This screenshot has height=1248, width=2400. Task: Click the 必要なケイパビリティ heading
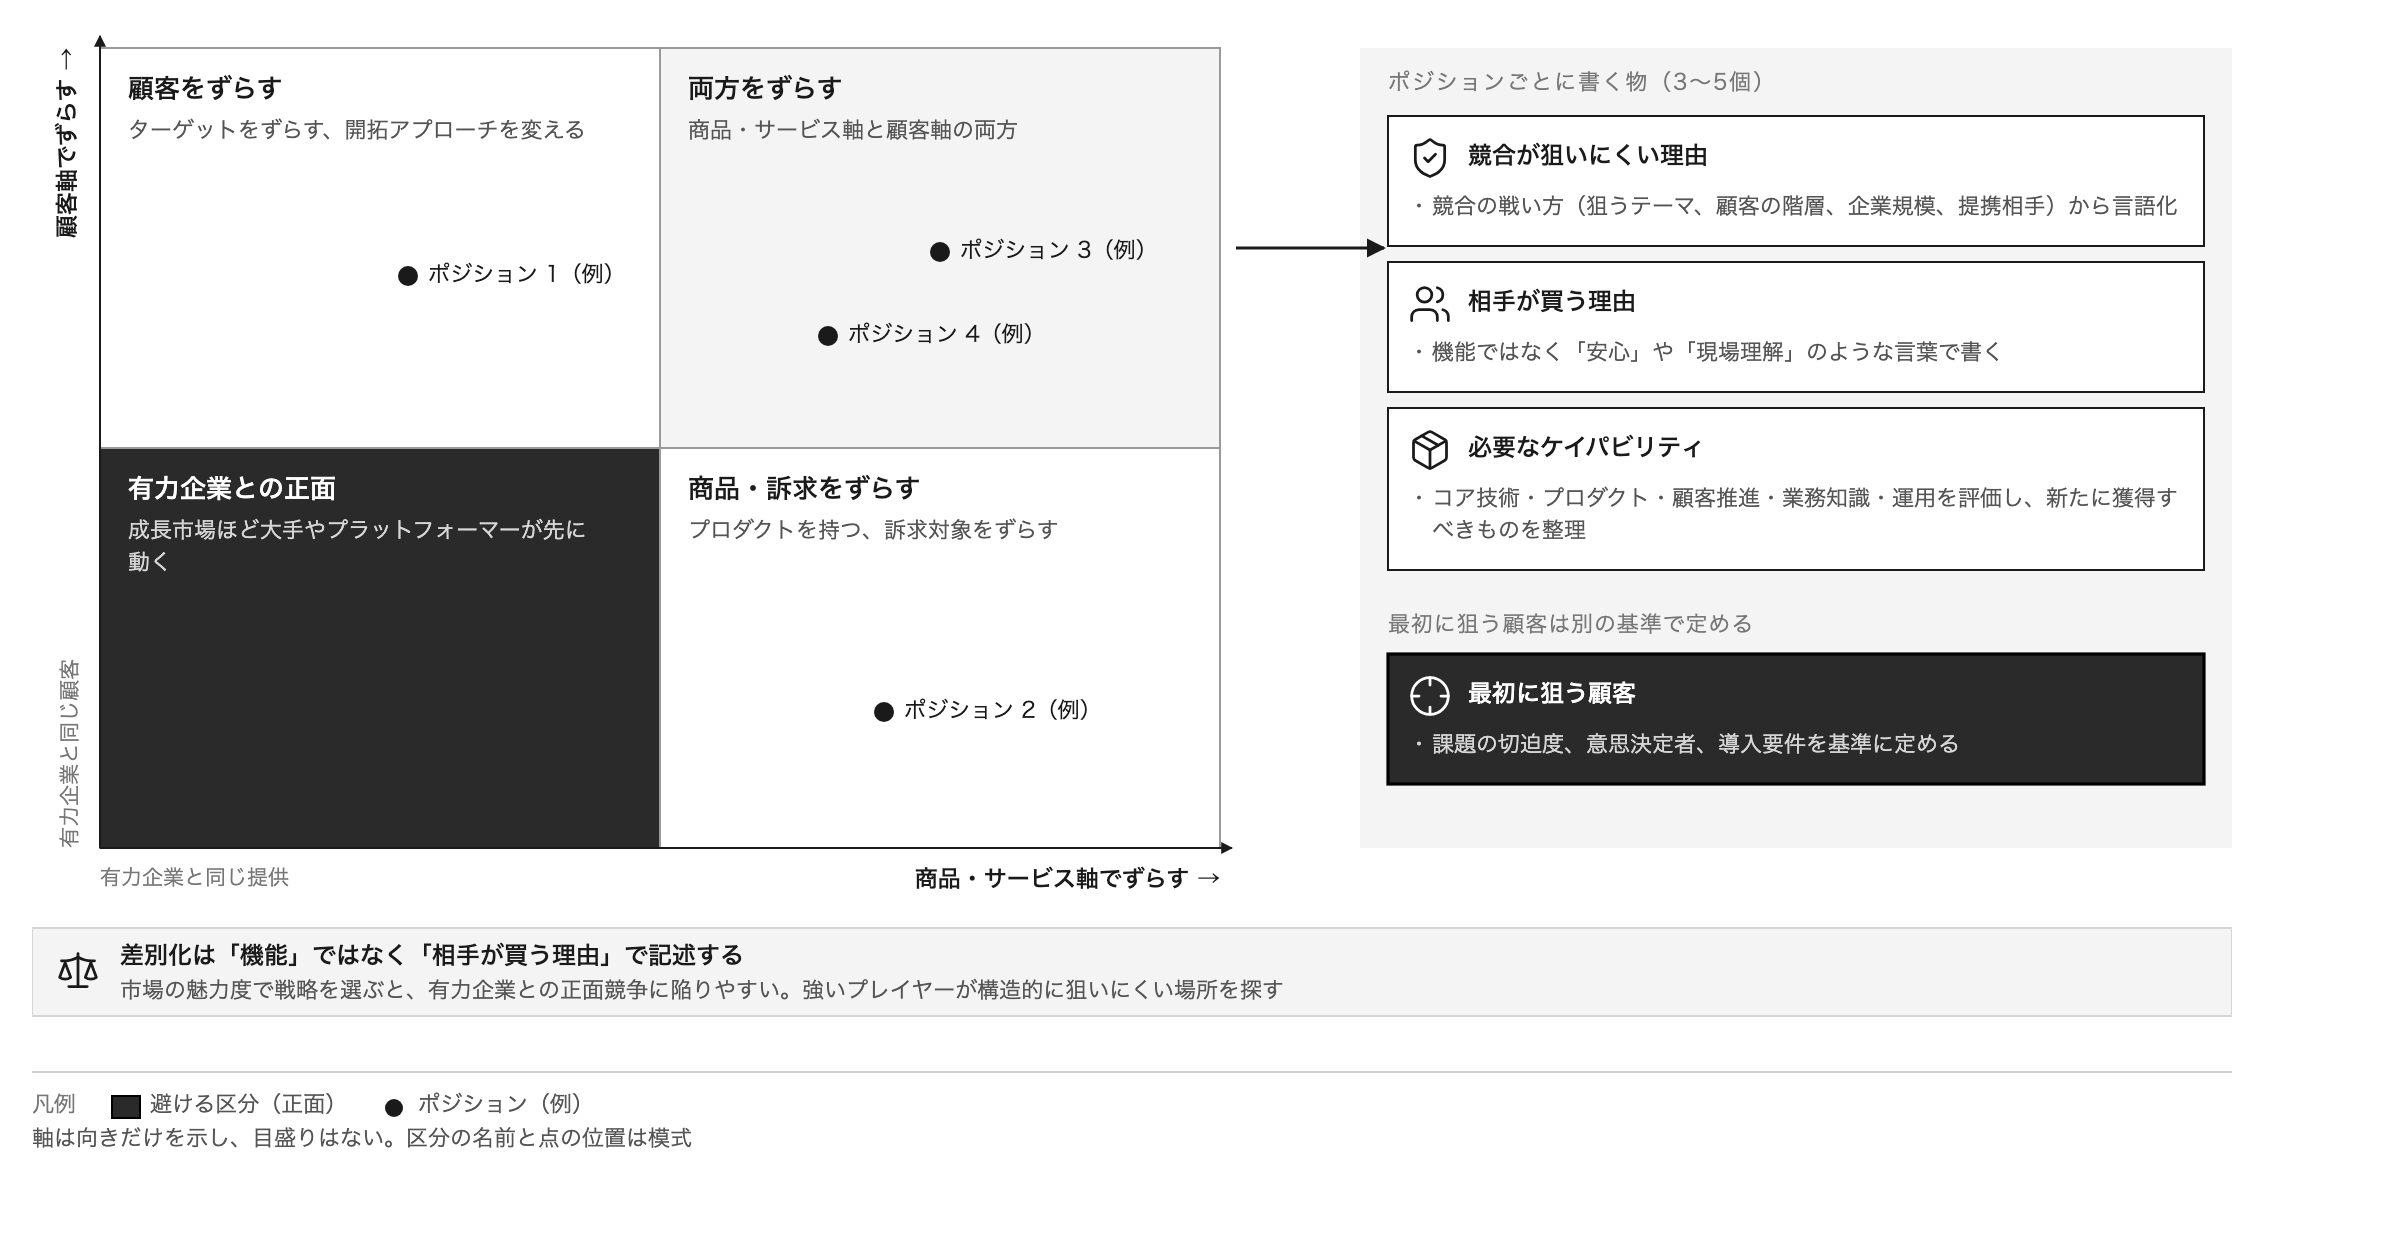[x=1585, y=447]
